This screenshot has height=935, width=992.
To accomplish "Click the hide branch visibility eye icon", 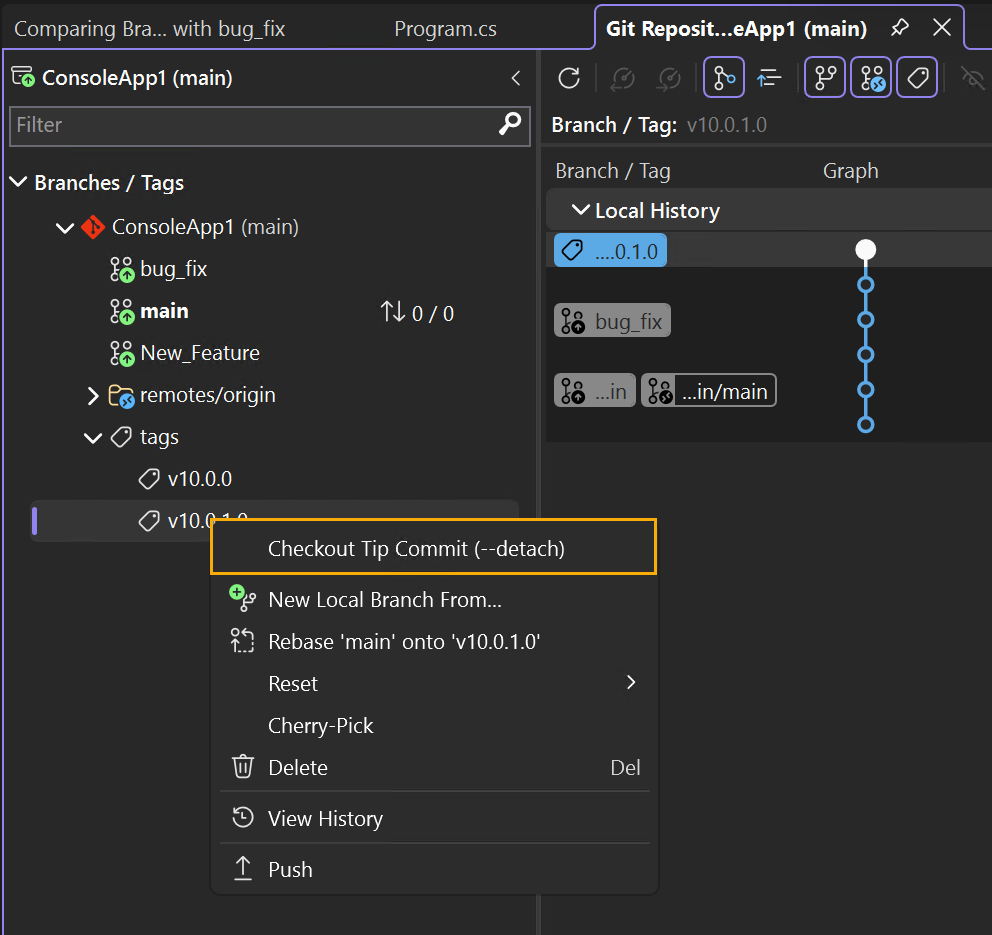I will pyautogui.click(x=972, y=77).
